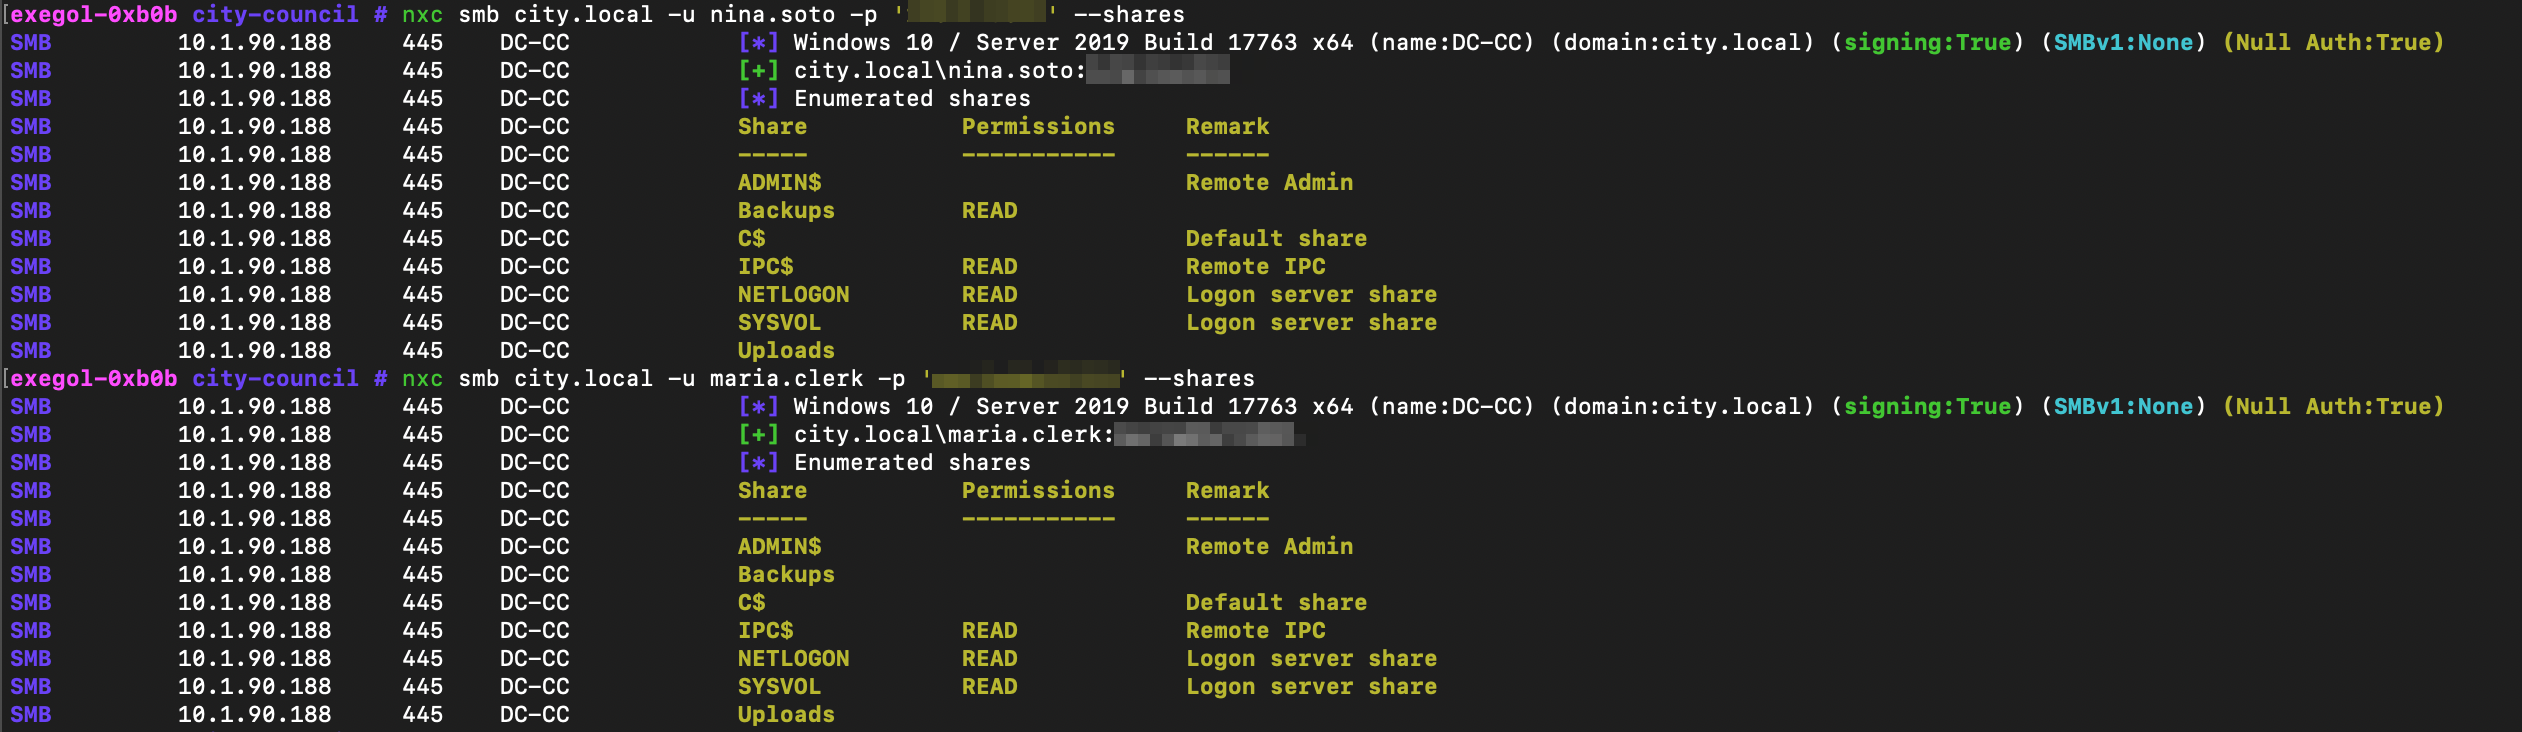Viewport: 2522px width, 732px height.
Task: Click signing:True in the first Windows banner line
Action: point(1927,42)
